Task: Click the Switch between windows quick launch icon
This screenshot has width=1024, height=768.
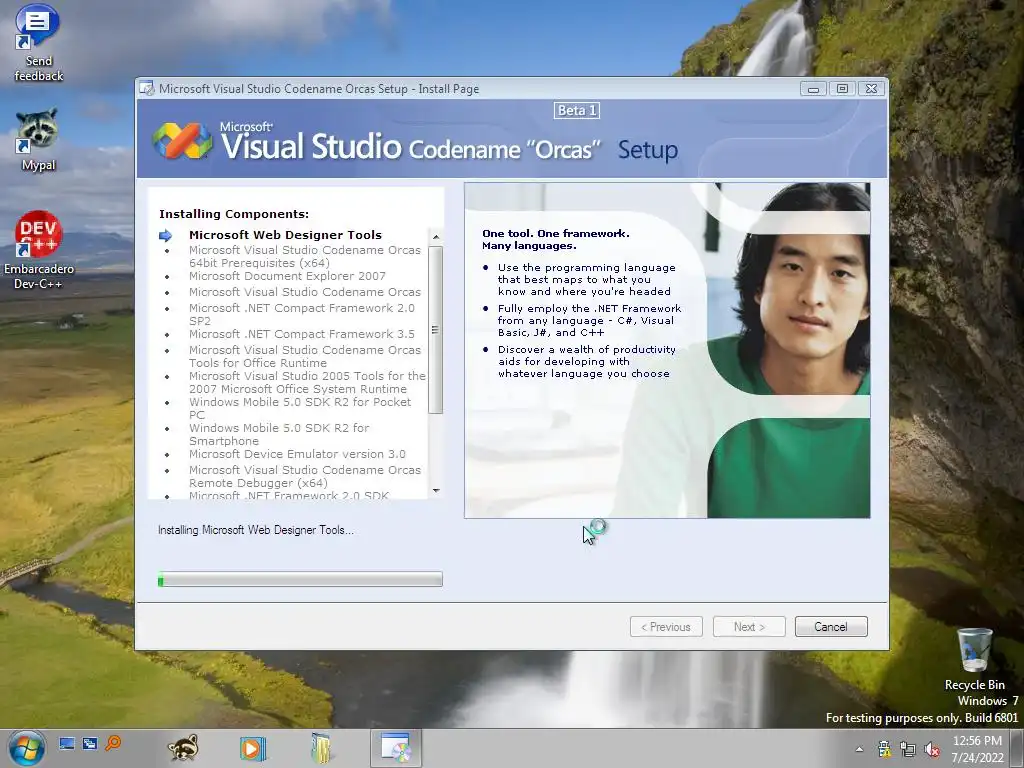Action: (x=90, y=743)
